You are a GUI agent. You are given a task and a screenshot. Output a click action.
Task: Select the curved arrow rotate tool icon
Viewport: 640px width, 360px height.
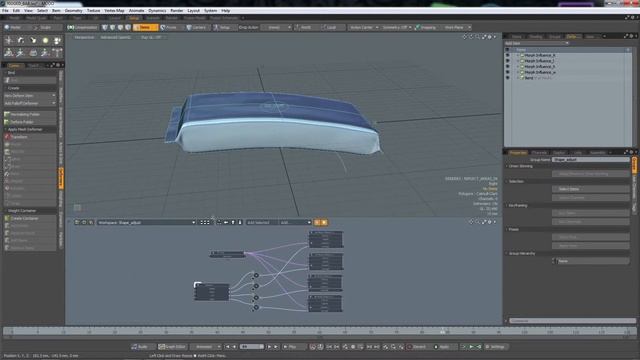pos(21,40)
